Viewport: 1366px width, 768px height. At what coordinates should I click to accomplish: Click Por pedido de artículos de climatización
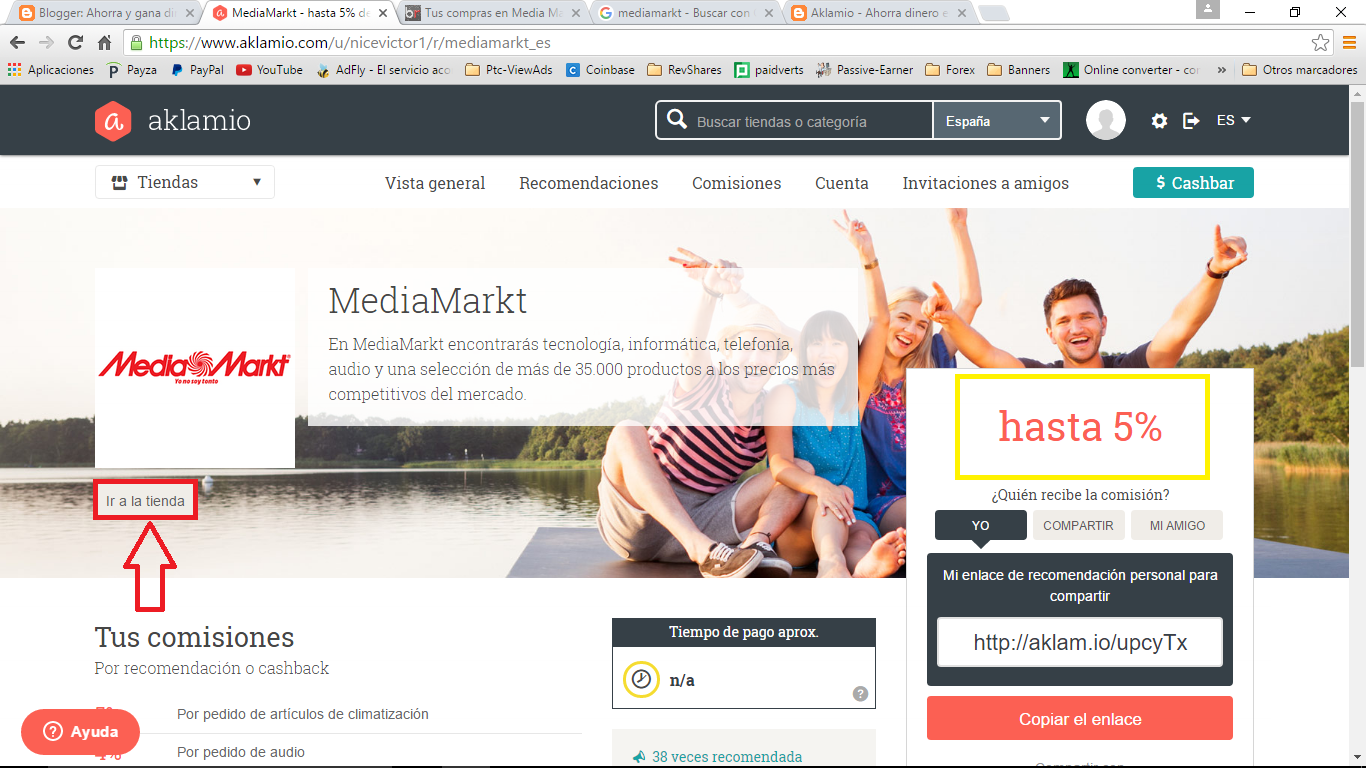pos(303,714)
